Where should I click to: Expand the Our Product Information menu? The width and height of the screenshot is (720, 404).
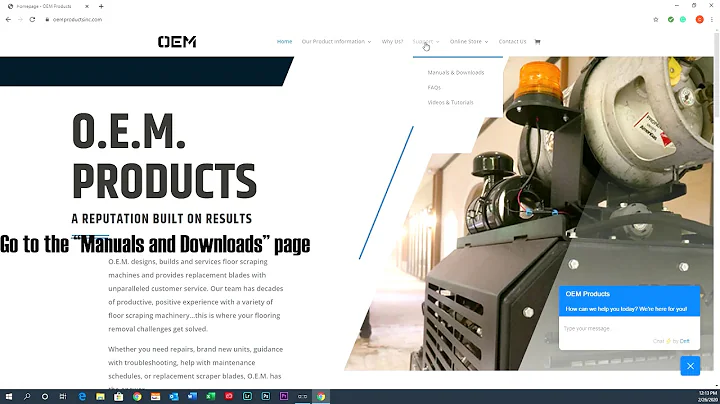point(336,41)
